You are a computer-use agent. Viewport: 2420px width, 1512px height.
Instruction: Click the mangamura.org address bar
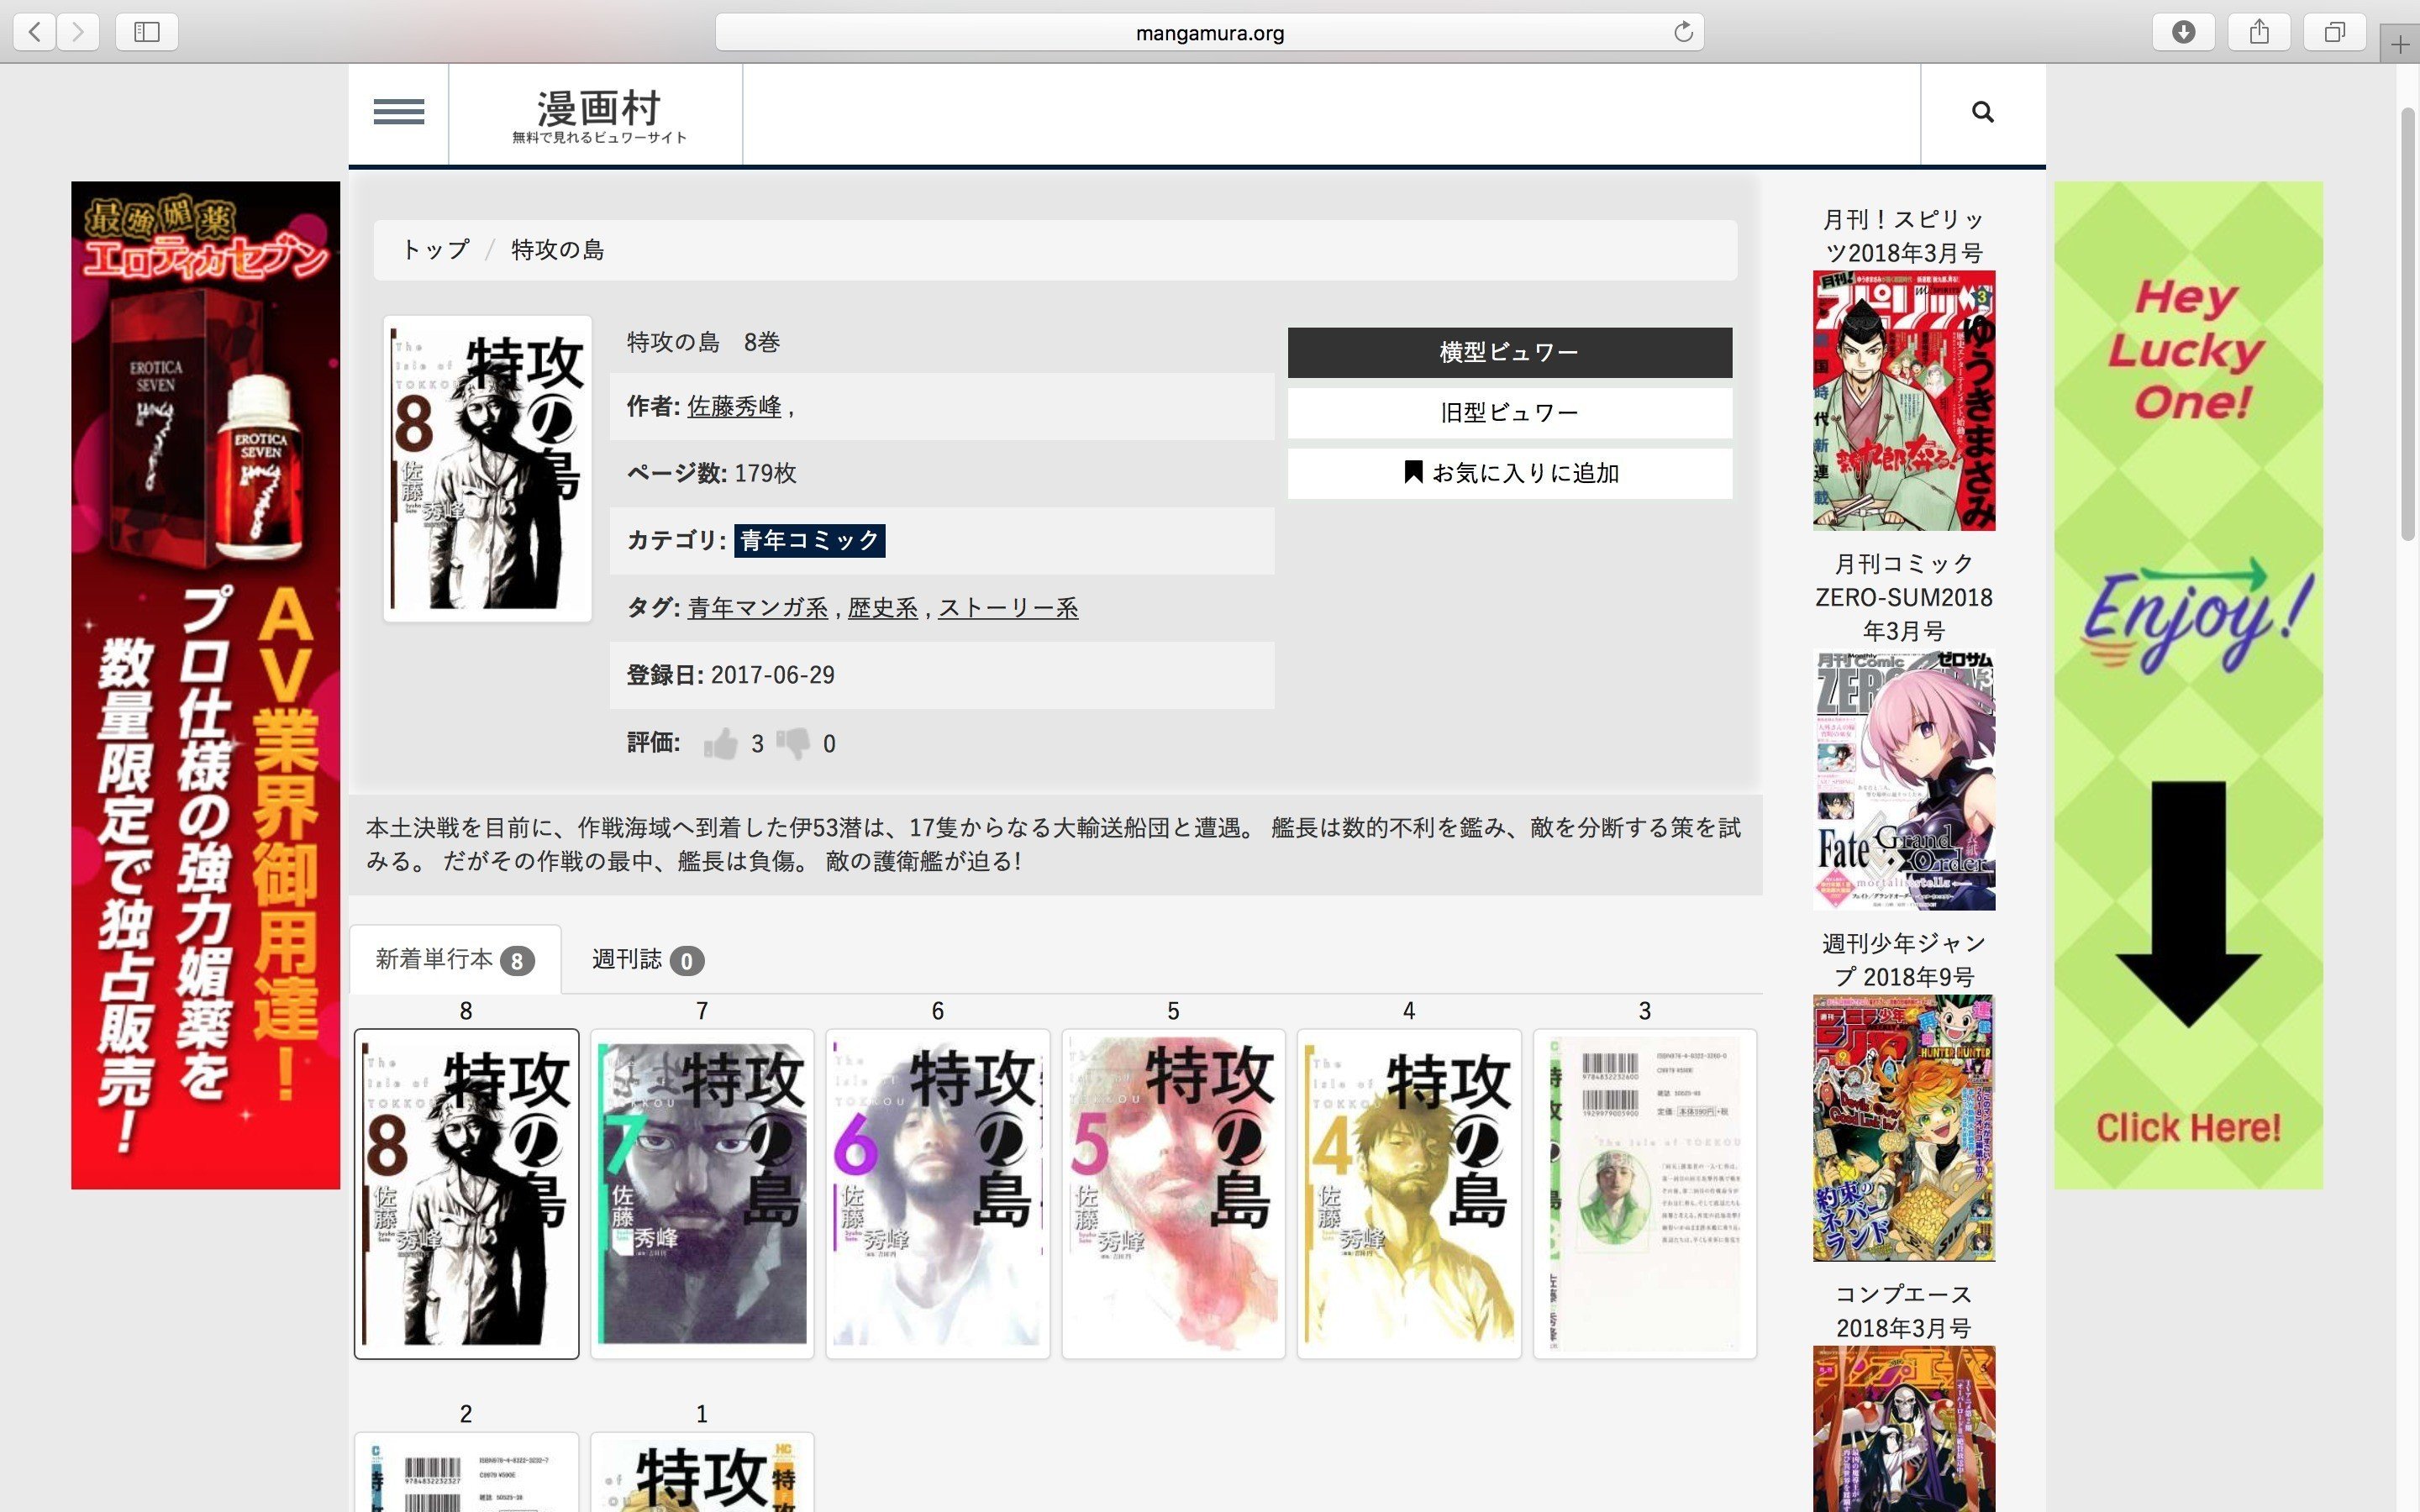click(1209, 32)
